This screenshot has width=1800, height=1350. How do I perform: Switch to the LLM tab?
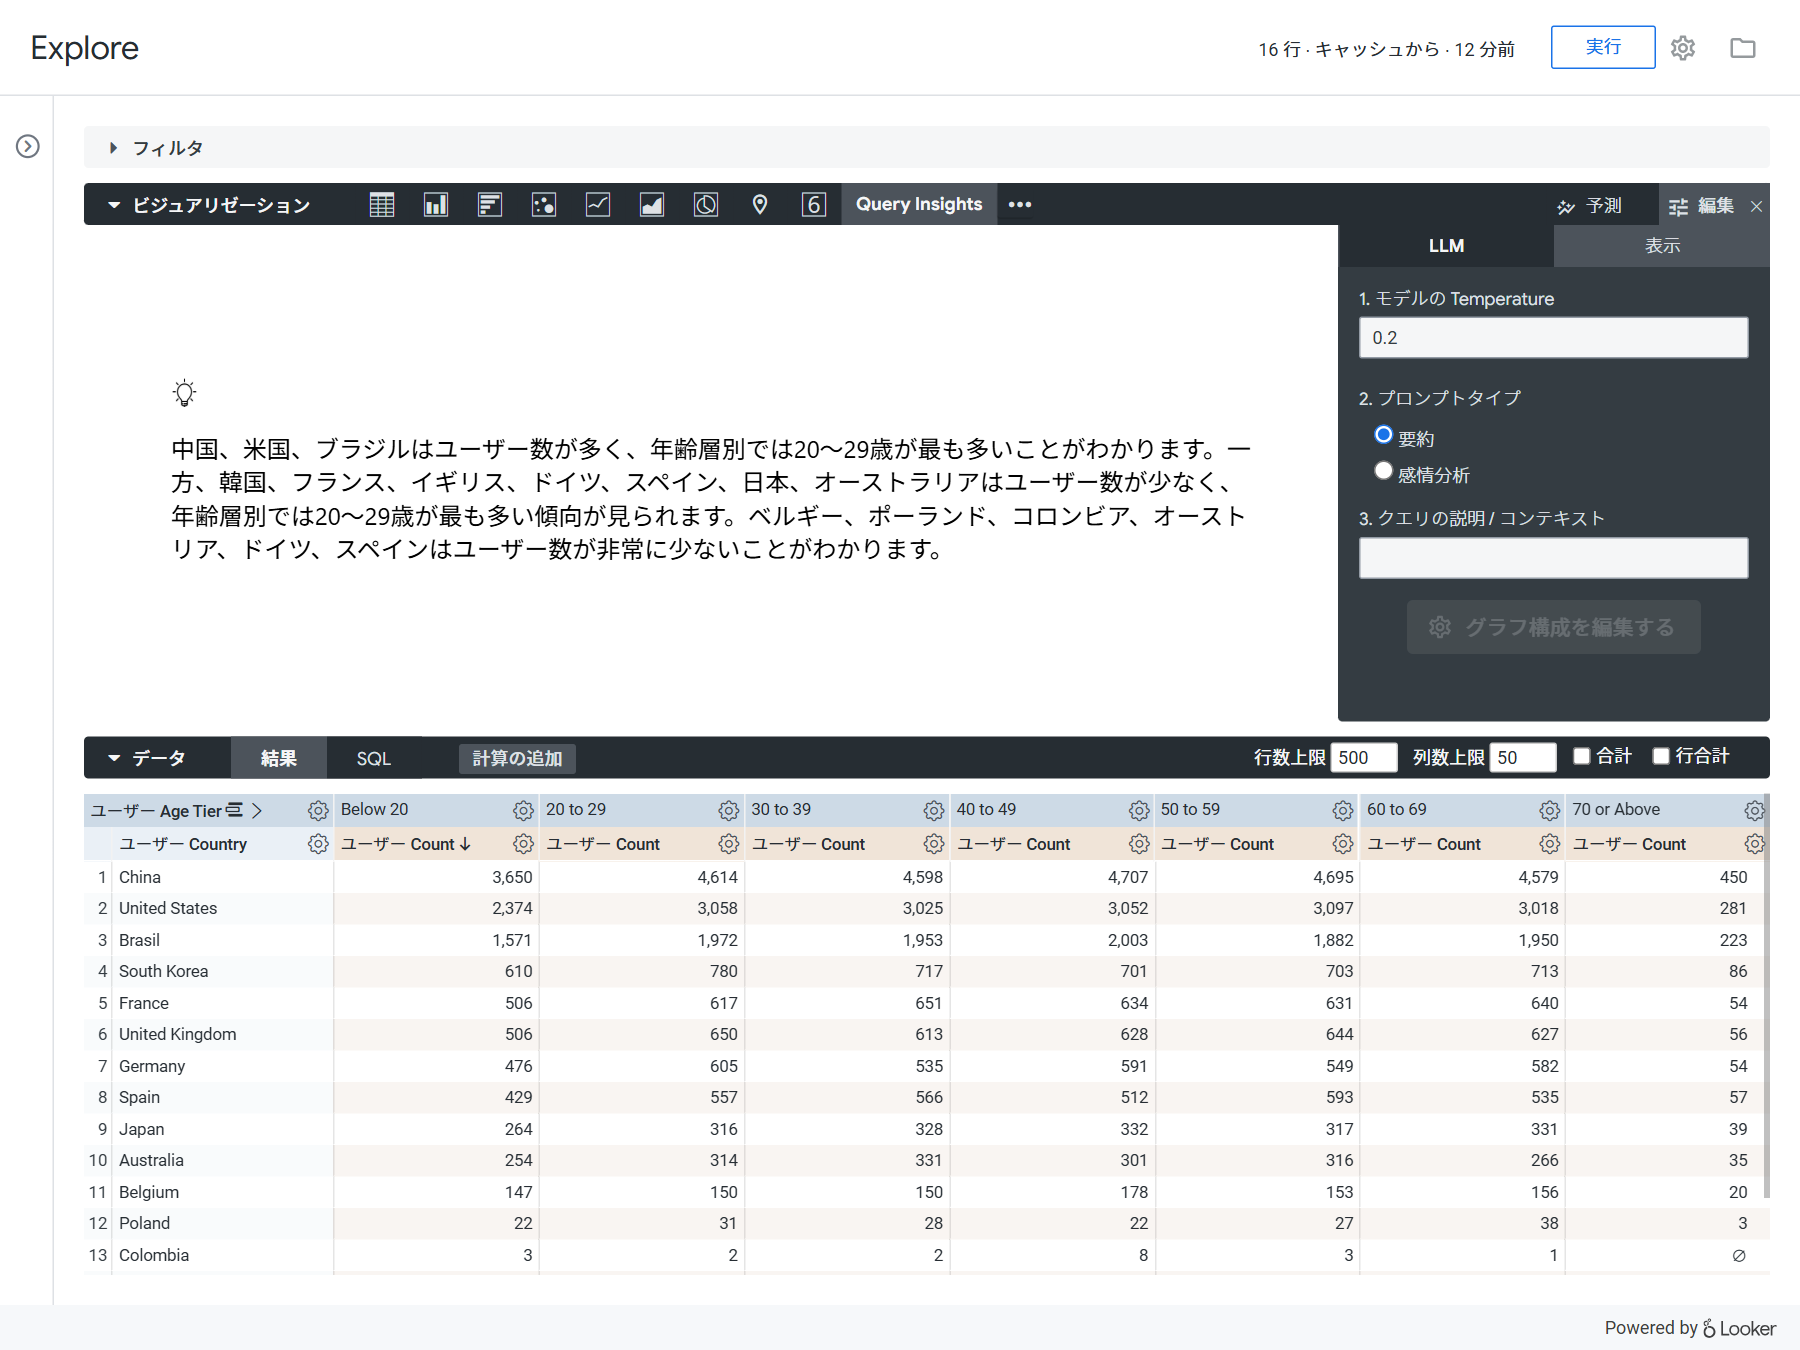1446,246
